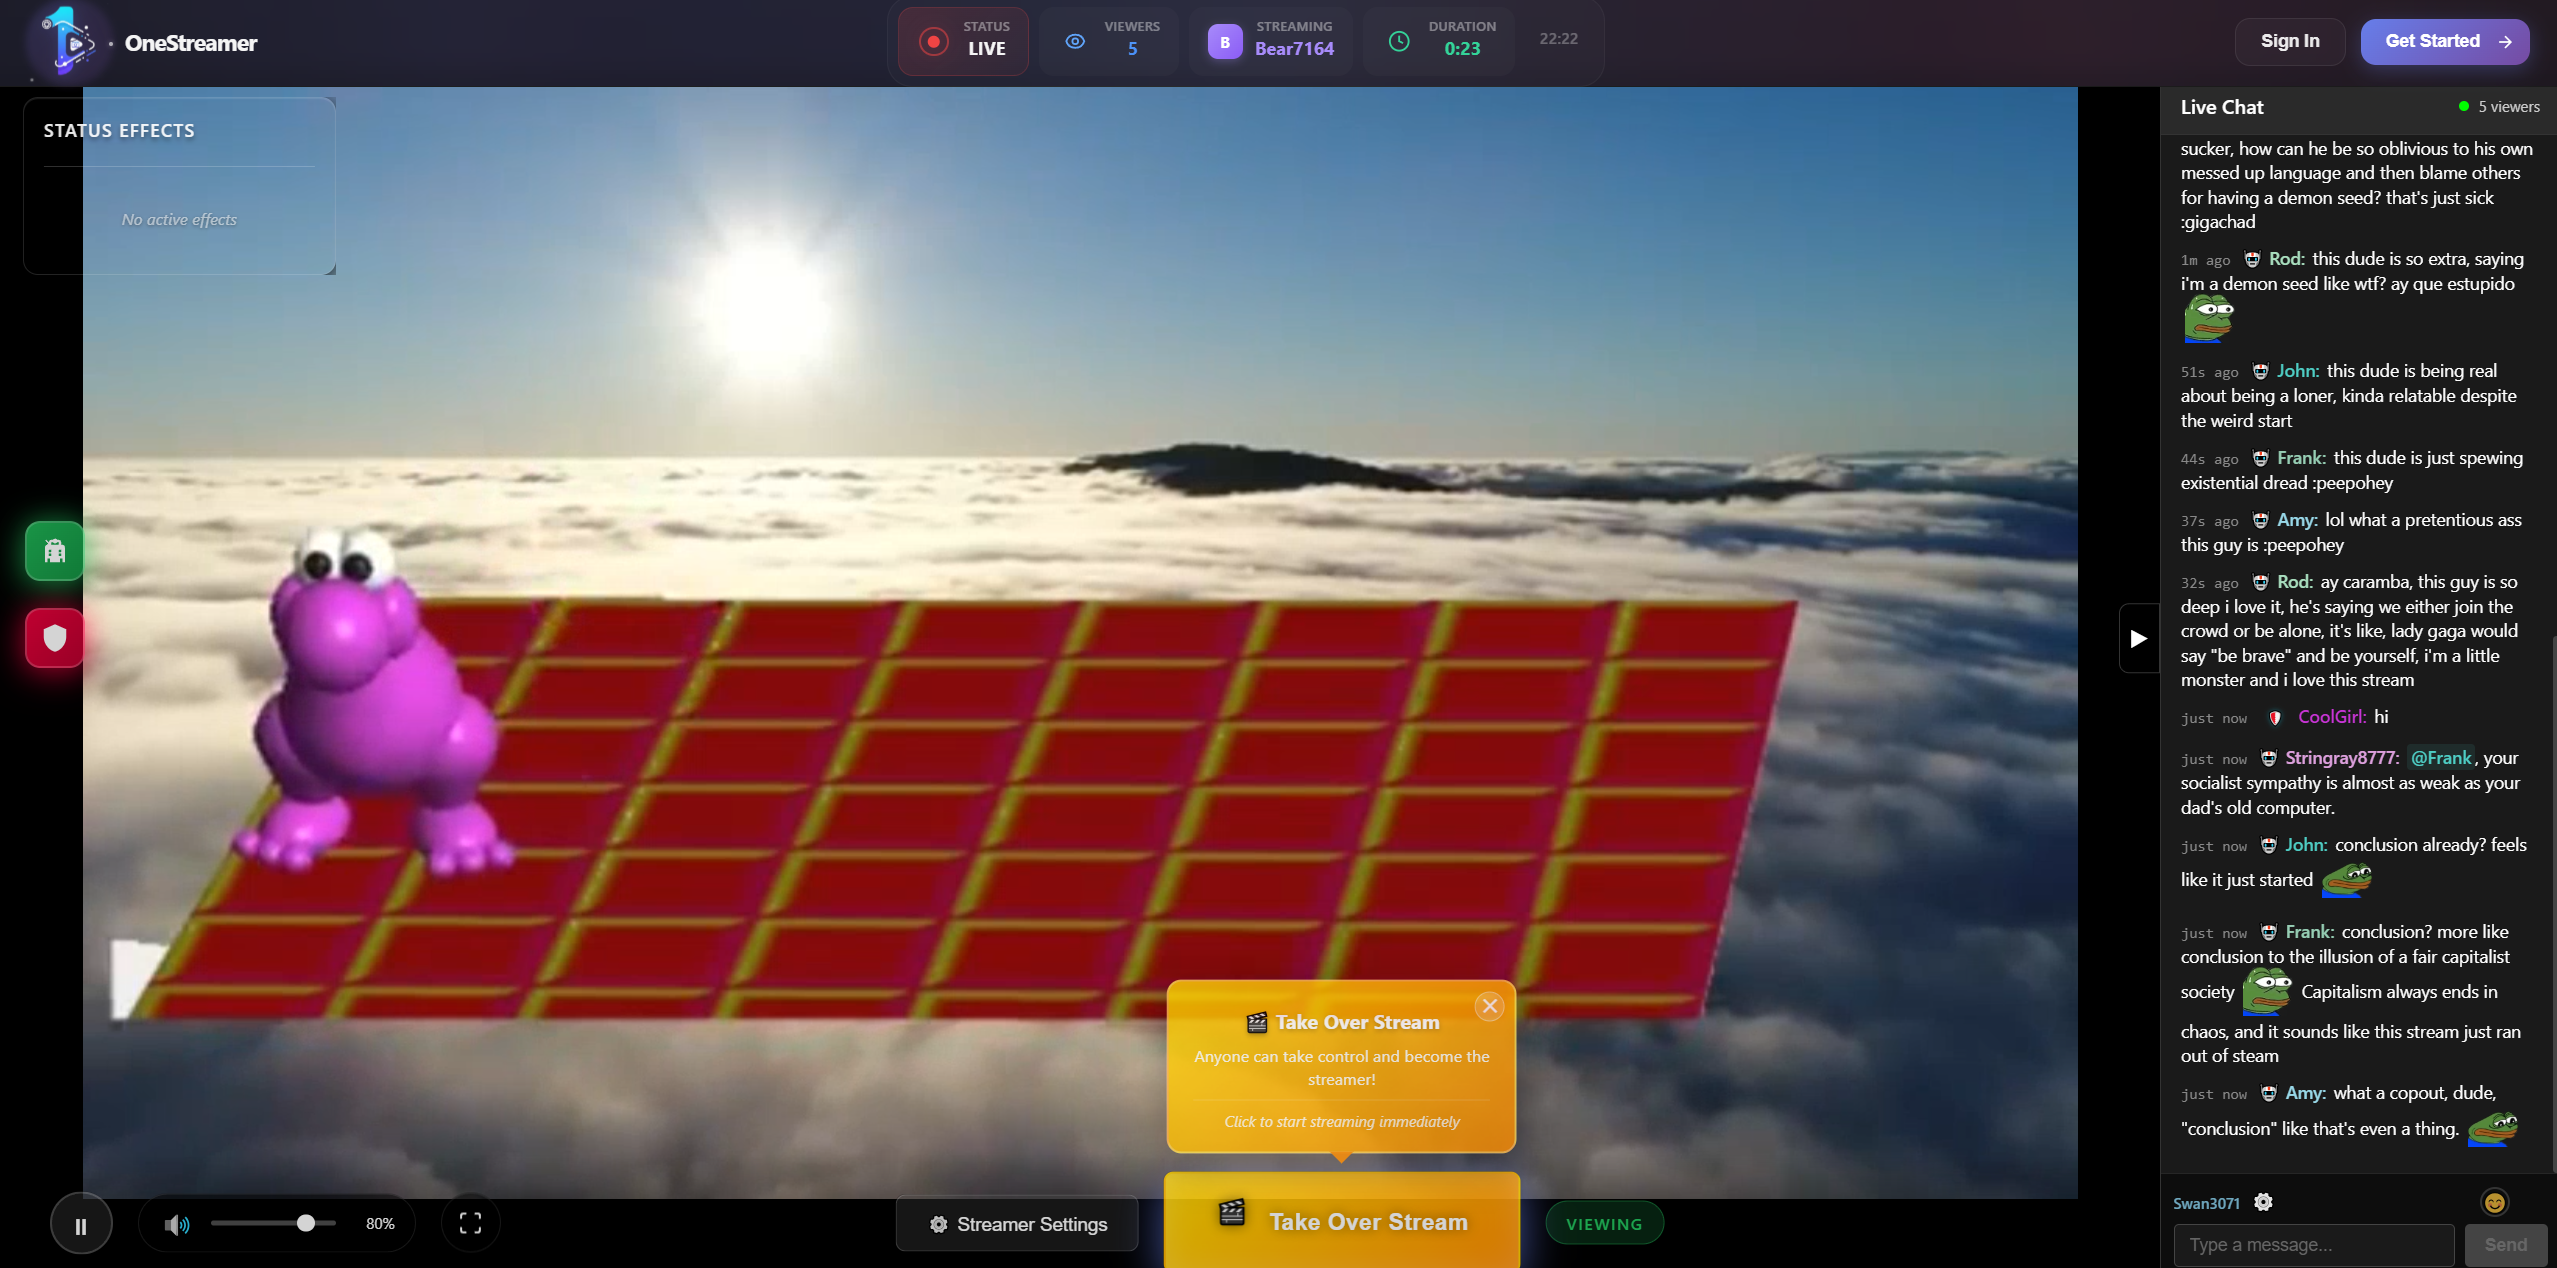
Task: Click the 0:23 duration value
Action: (x=1461, y=49)
